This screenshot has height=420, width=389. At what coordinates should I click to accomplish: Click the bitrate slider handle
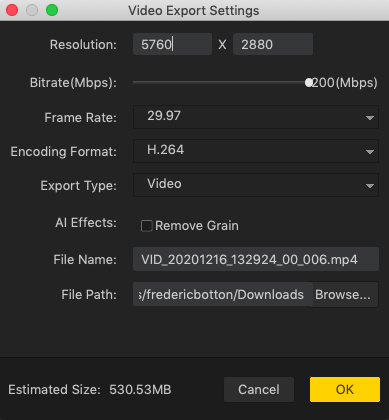click(309, 82)
